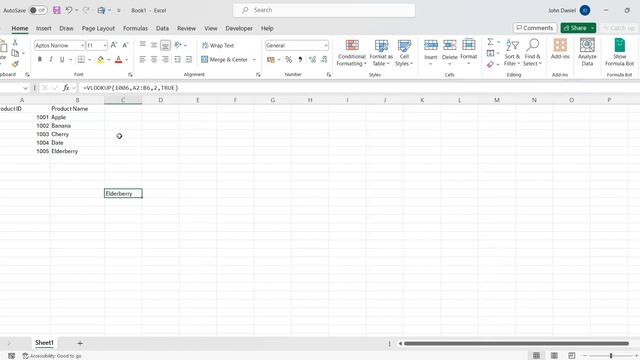
Task: Click Decrease Indent icon
Action: (x=178, y=60)
